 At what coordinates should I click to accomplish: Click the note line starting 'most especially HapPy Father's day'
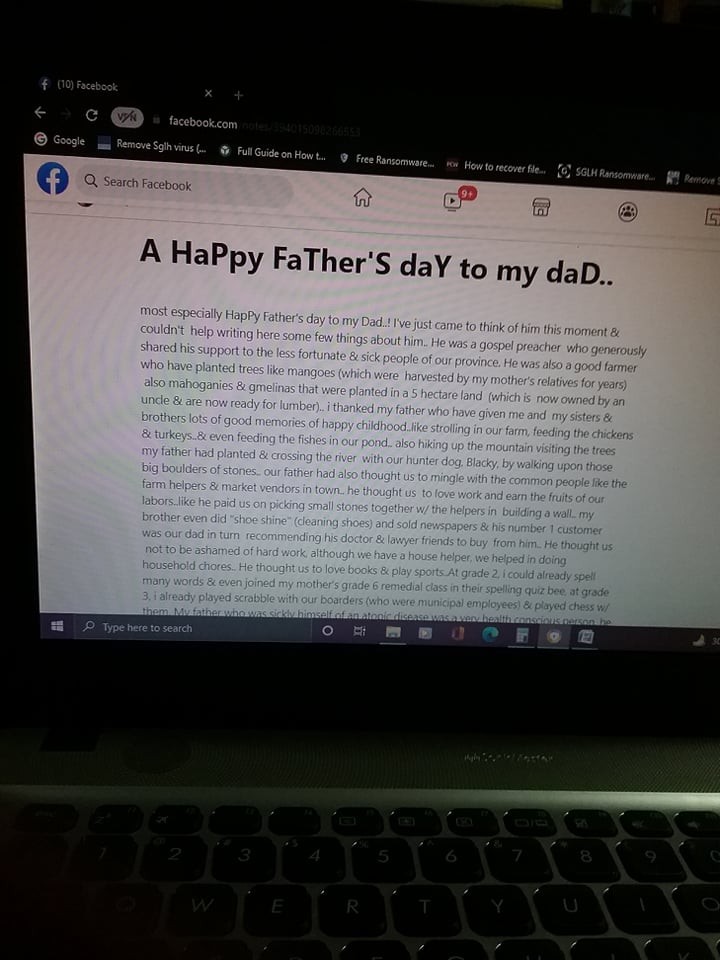coord(380,323)
